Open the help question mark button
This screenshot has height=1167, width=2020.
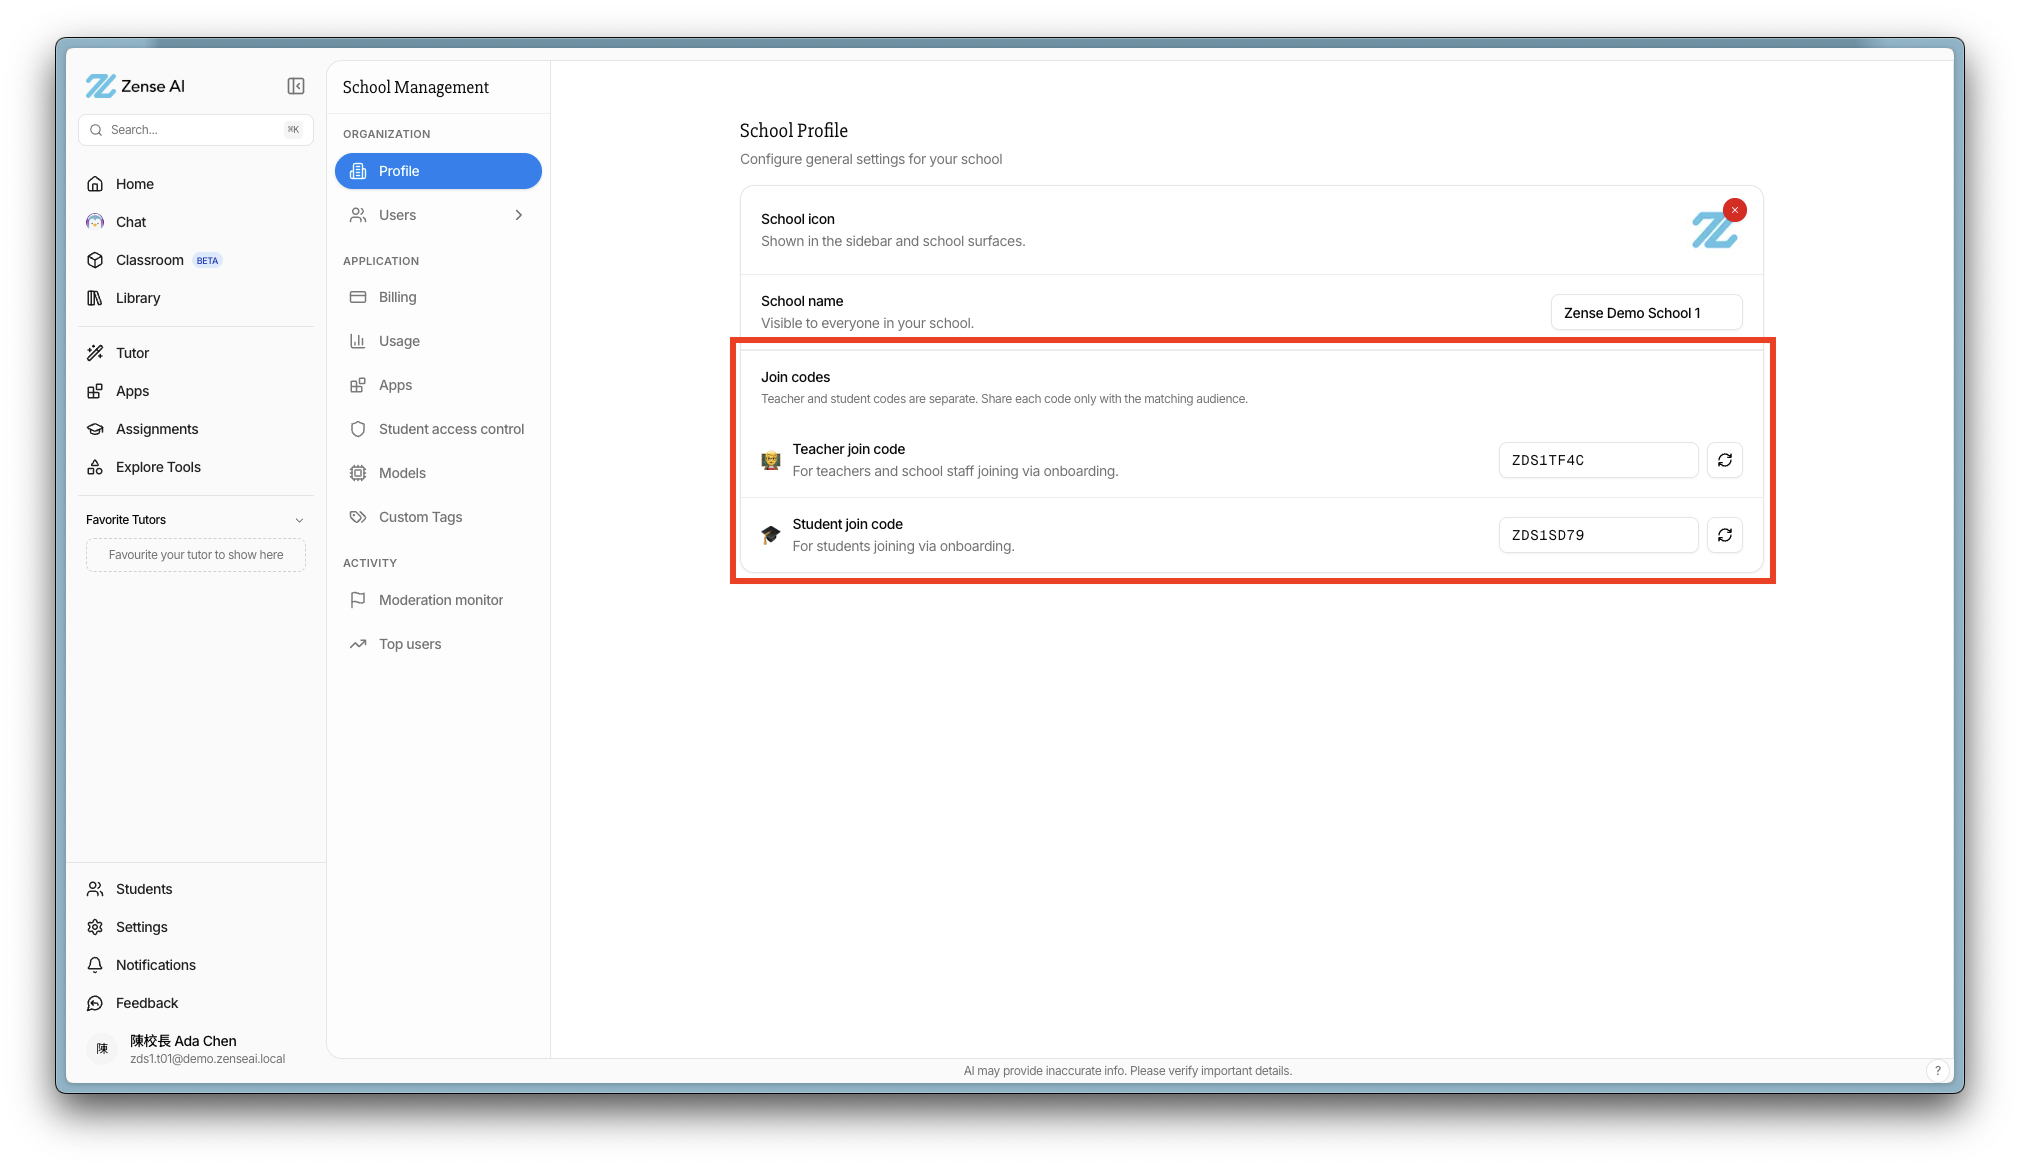1937,1070
